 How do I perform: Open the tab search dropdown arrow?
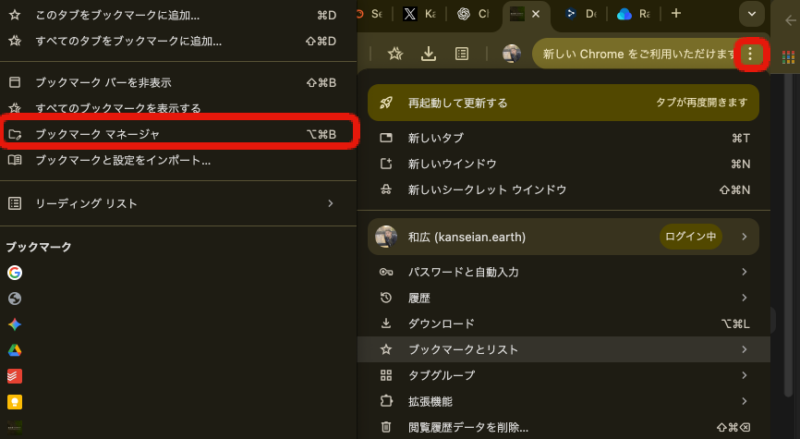click(752, 14)
